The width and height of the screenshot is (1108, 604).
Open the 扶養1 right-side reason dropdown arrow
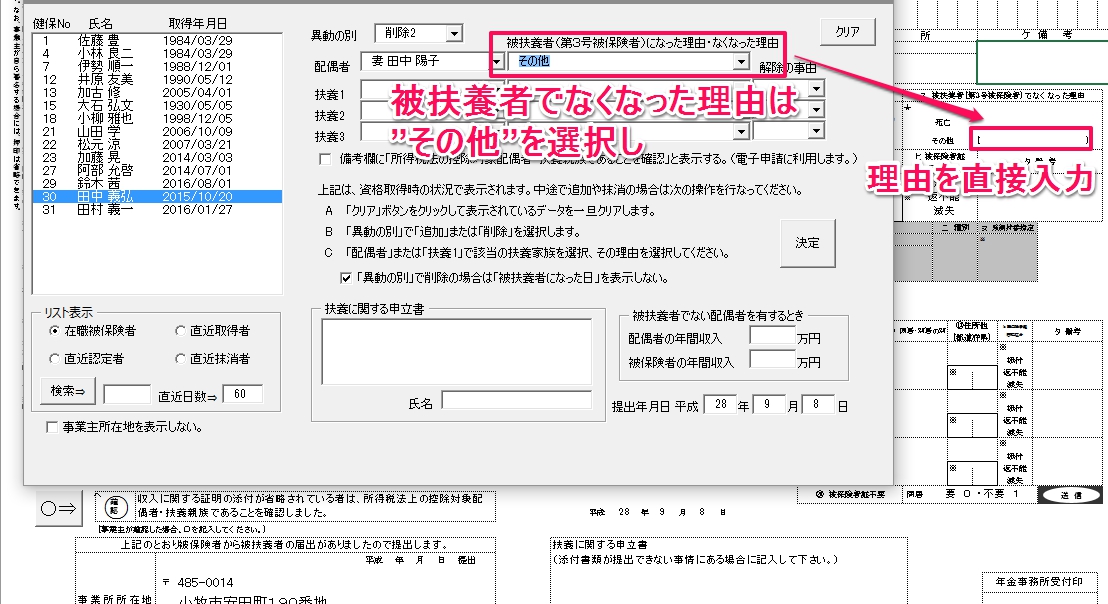[x=816, y=89]
